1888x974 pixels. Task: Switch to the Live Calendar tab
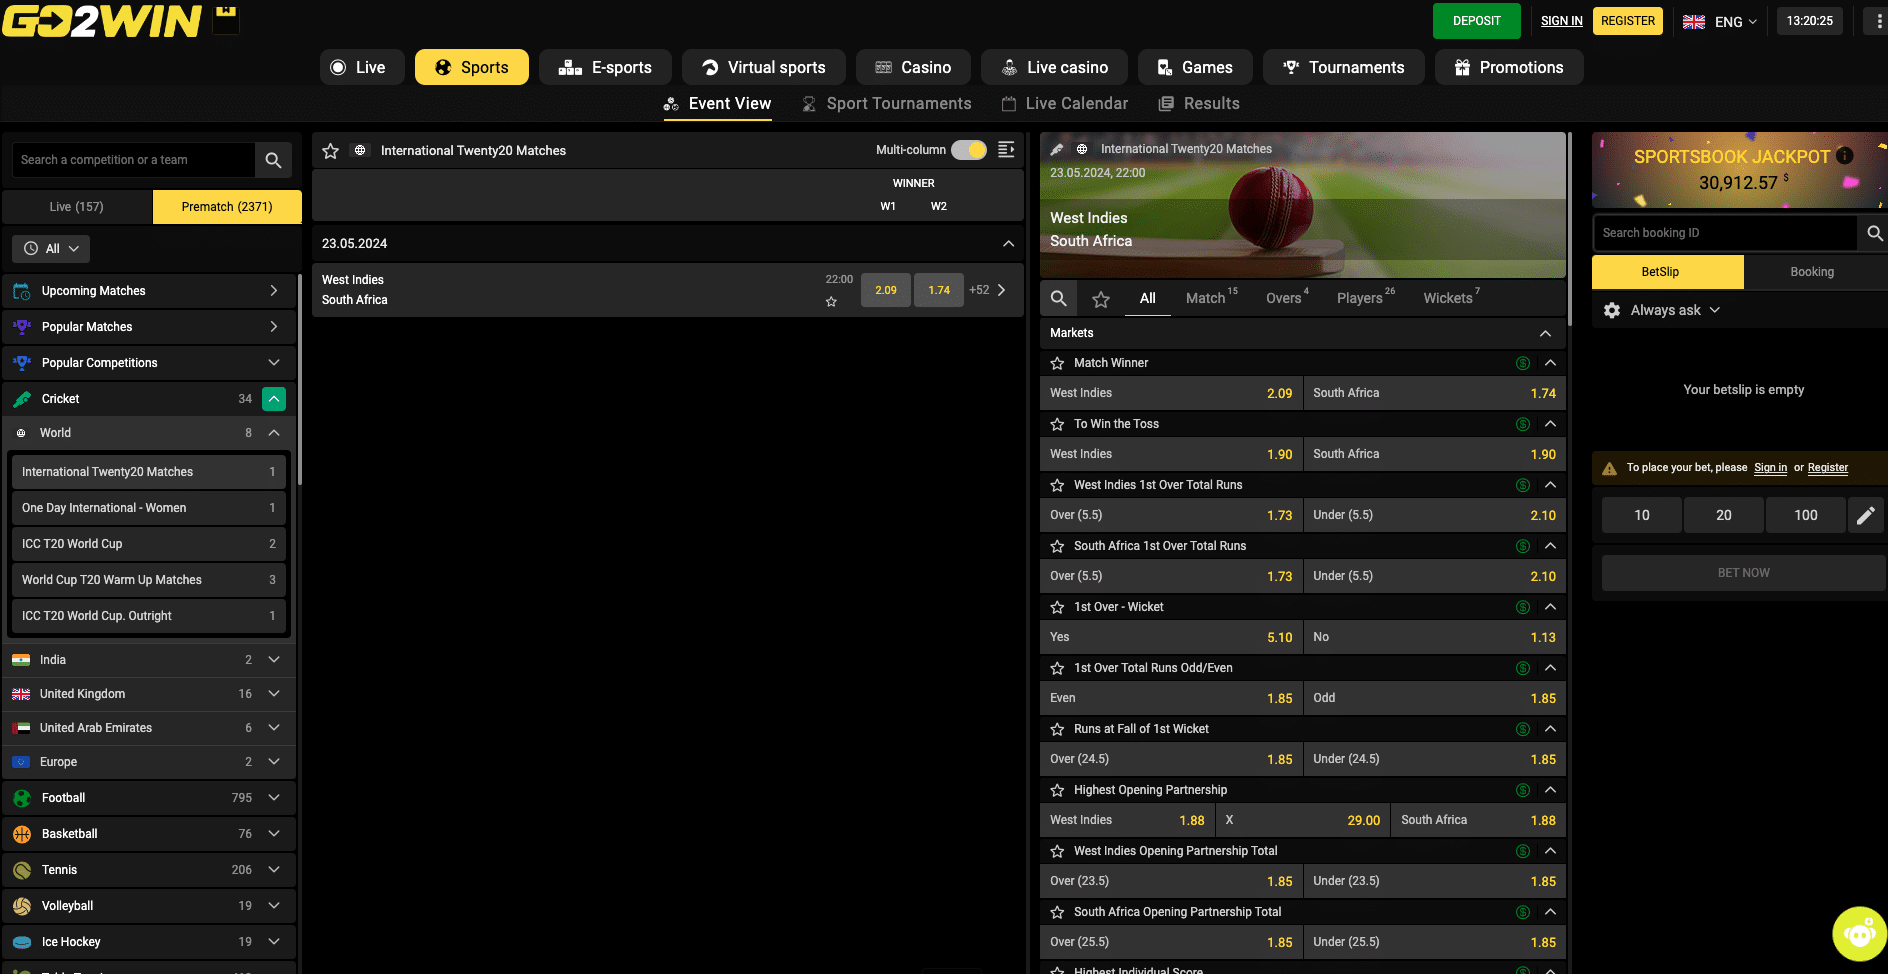(x=1064, y=103)
